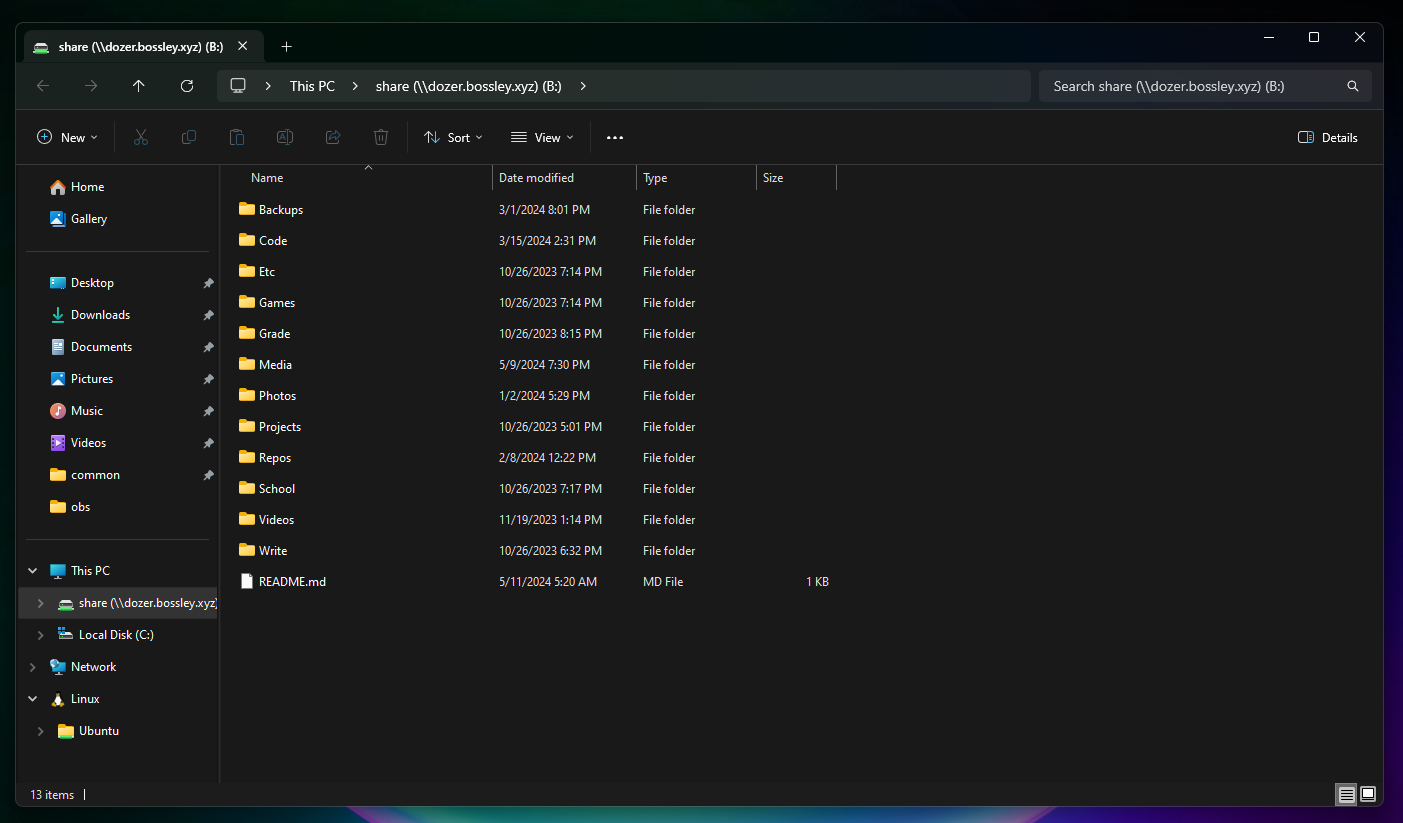Open the Sort dropdown
This screenshot has height=823, width=1403.
click(453, 137)
